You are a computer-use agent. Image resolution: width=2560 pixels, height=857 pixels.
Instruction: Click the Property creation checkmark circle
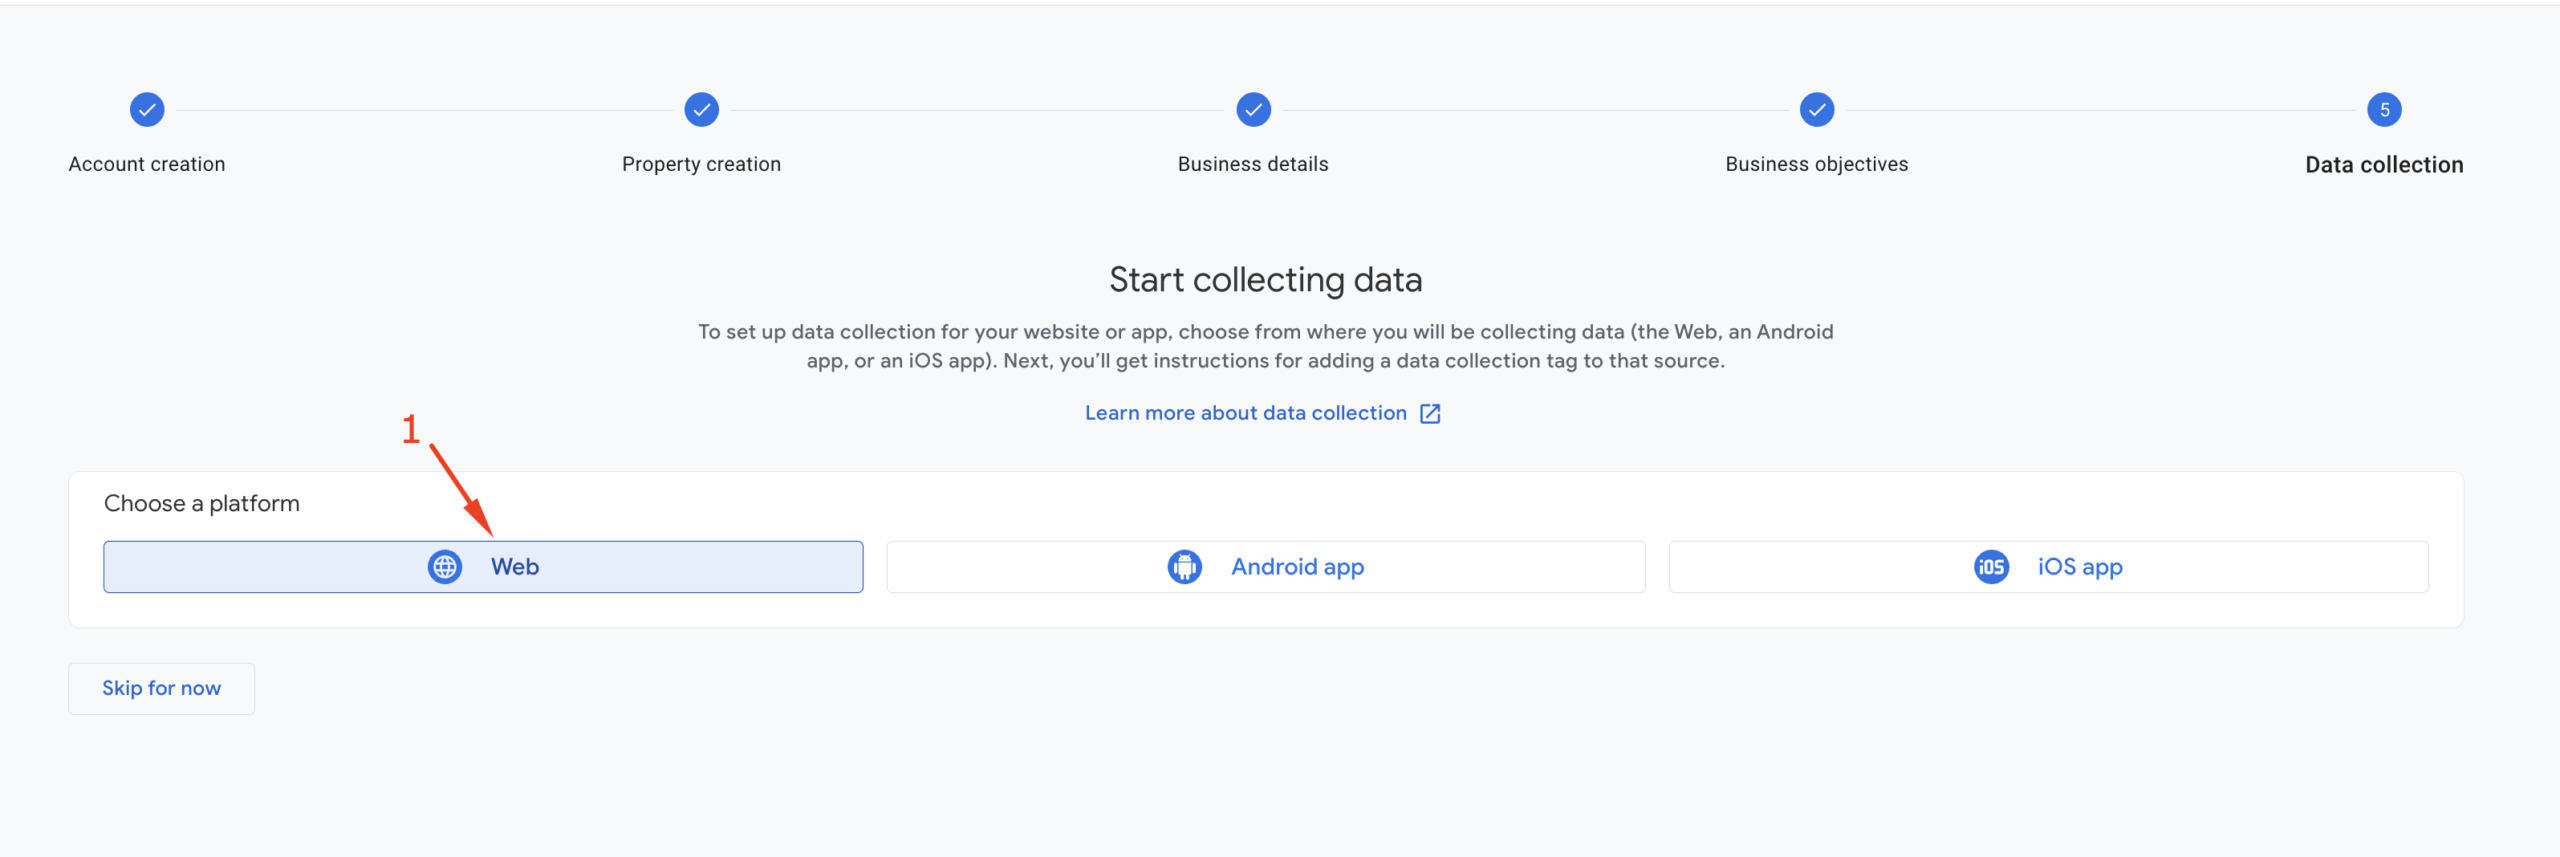point(702,110)
